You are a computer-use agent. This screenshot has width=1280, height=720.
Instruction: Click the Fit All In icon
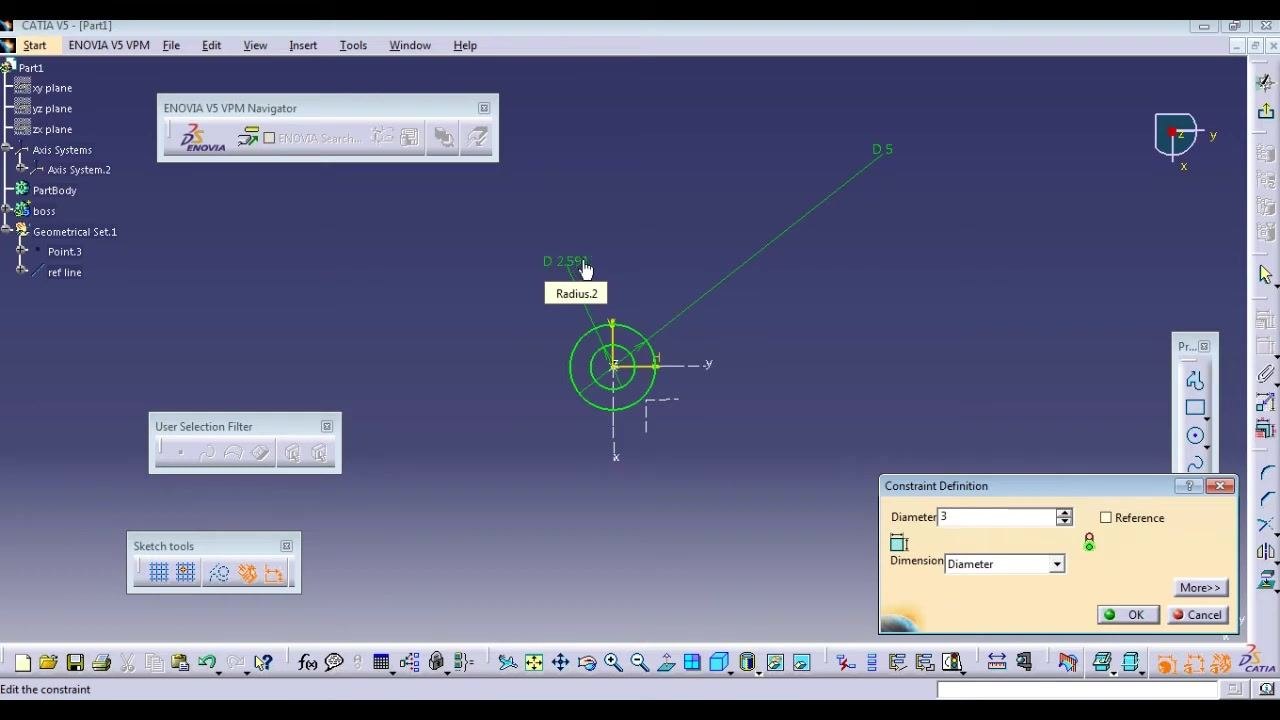pos(534,662)
